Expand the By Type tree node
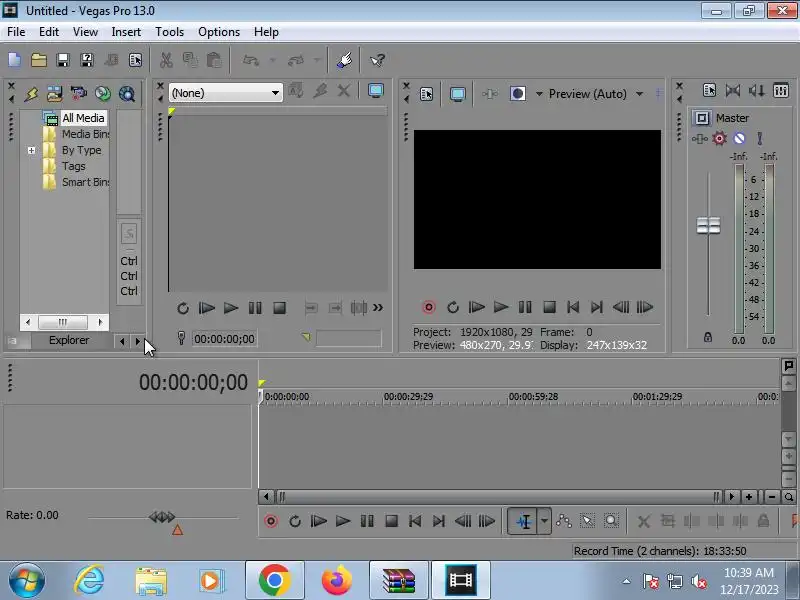This screenshot has height=600, width=800. click(x=32, y=151)
